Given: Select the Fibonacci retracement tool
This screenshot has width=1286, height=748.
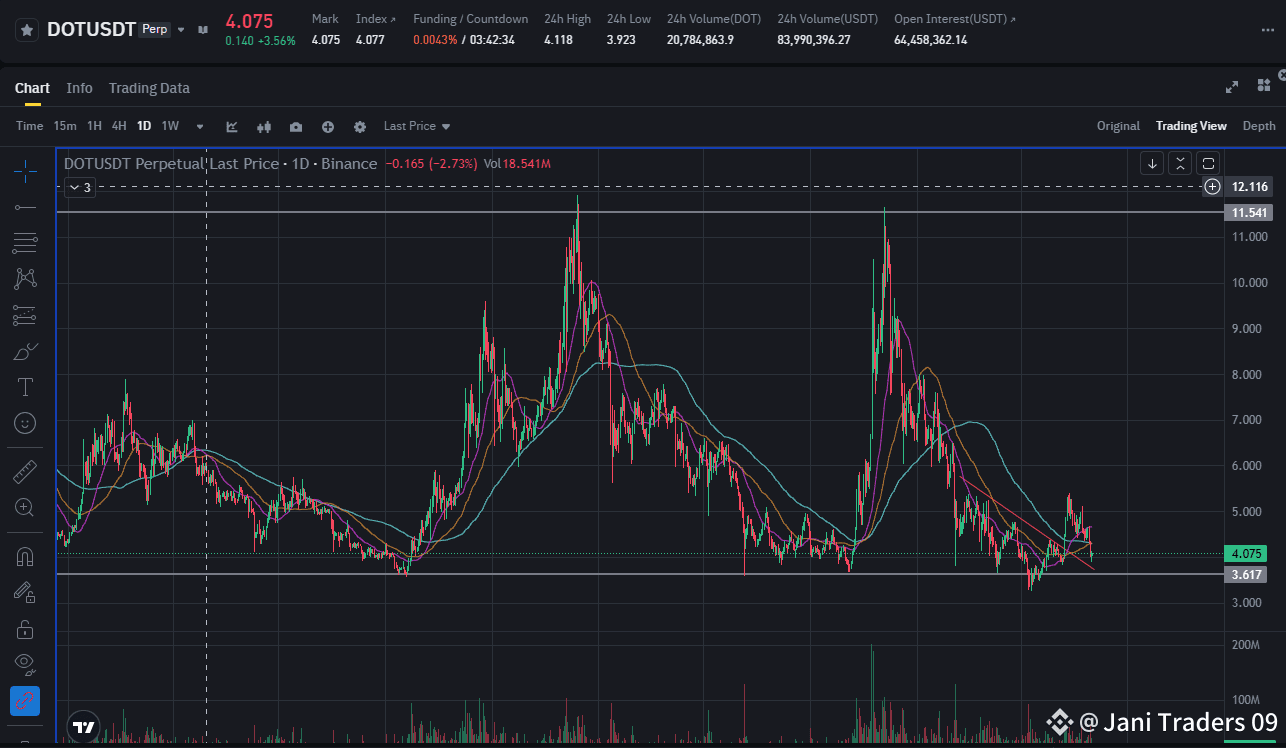Looking at the screenshot, I should 25,242.
